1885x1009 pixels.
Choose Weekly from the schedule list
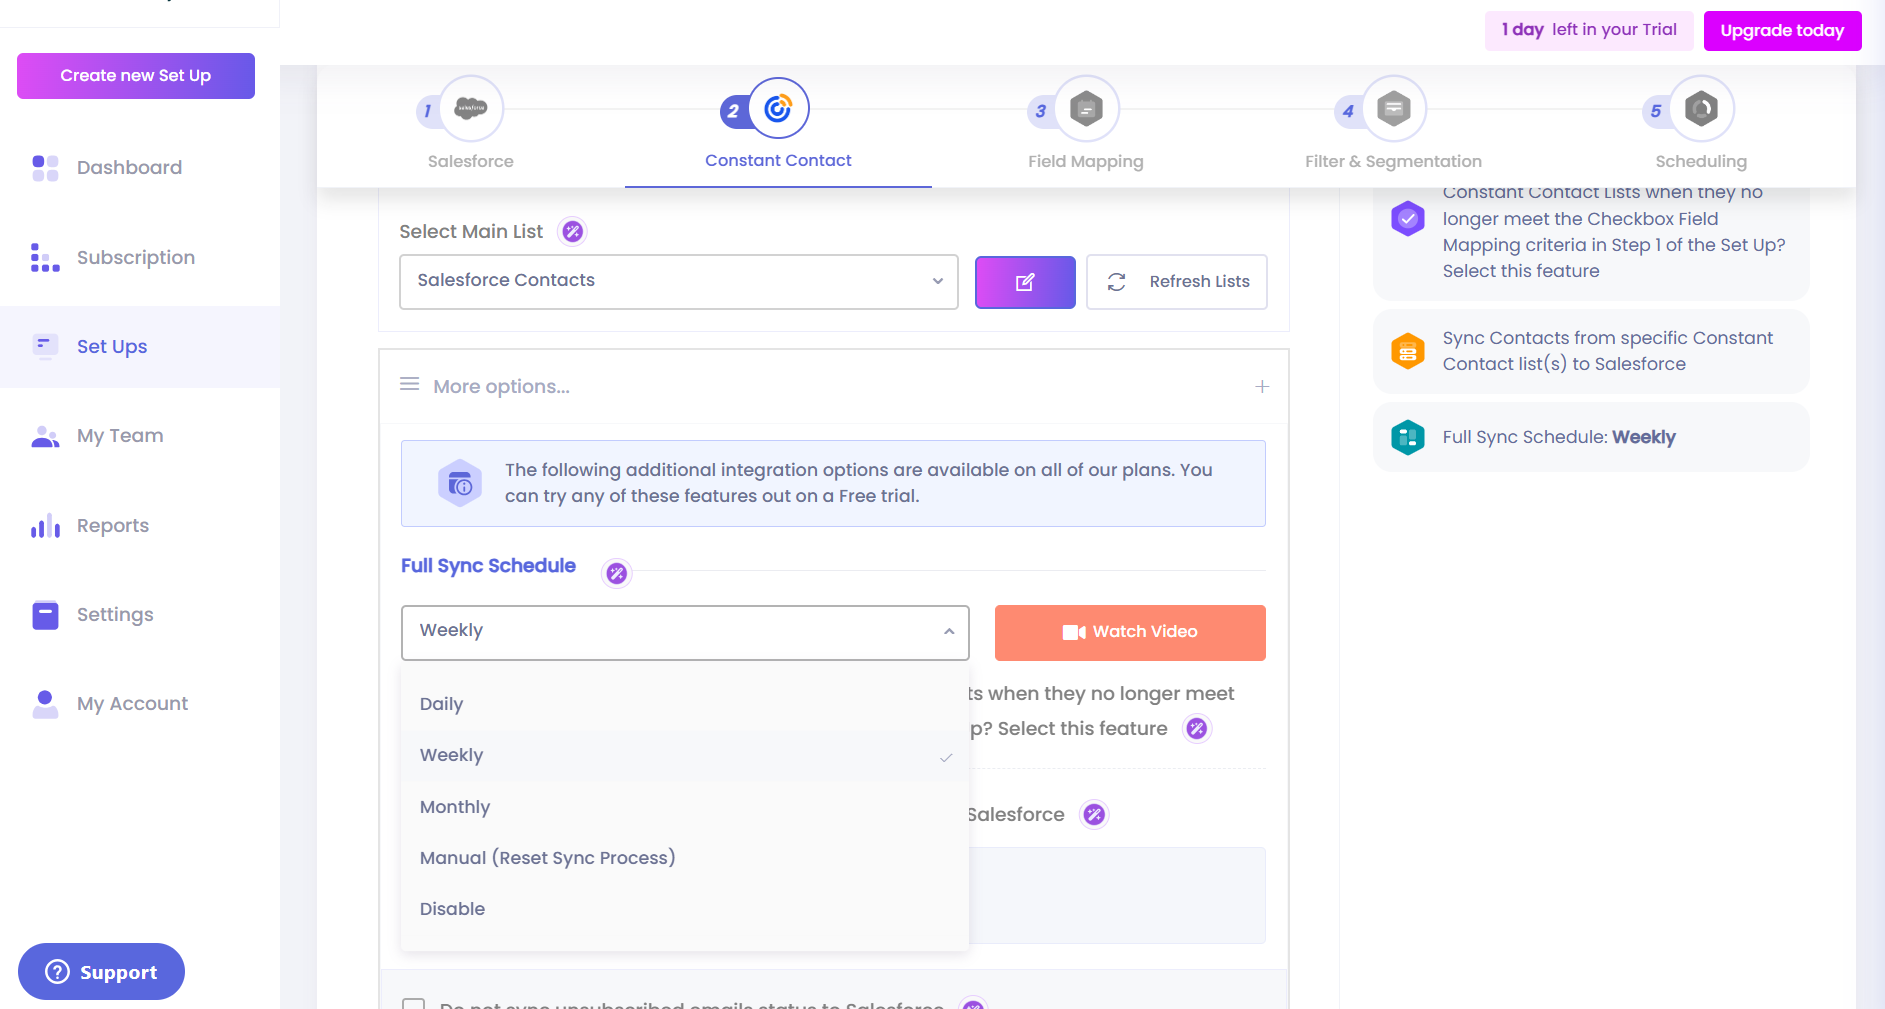pyautogui.click(x=685, y=755)
